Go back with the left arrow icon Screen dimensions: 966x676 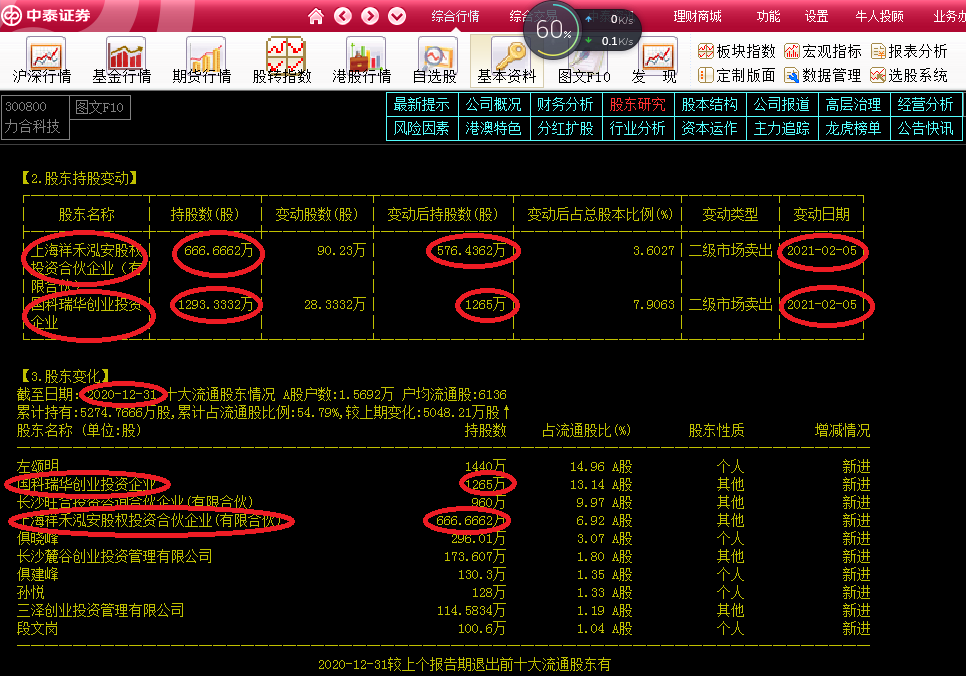tap(343, 16)
